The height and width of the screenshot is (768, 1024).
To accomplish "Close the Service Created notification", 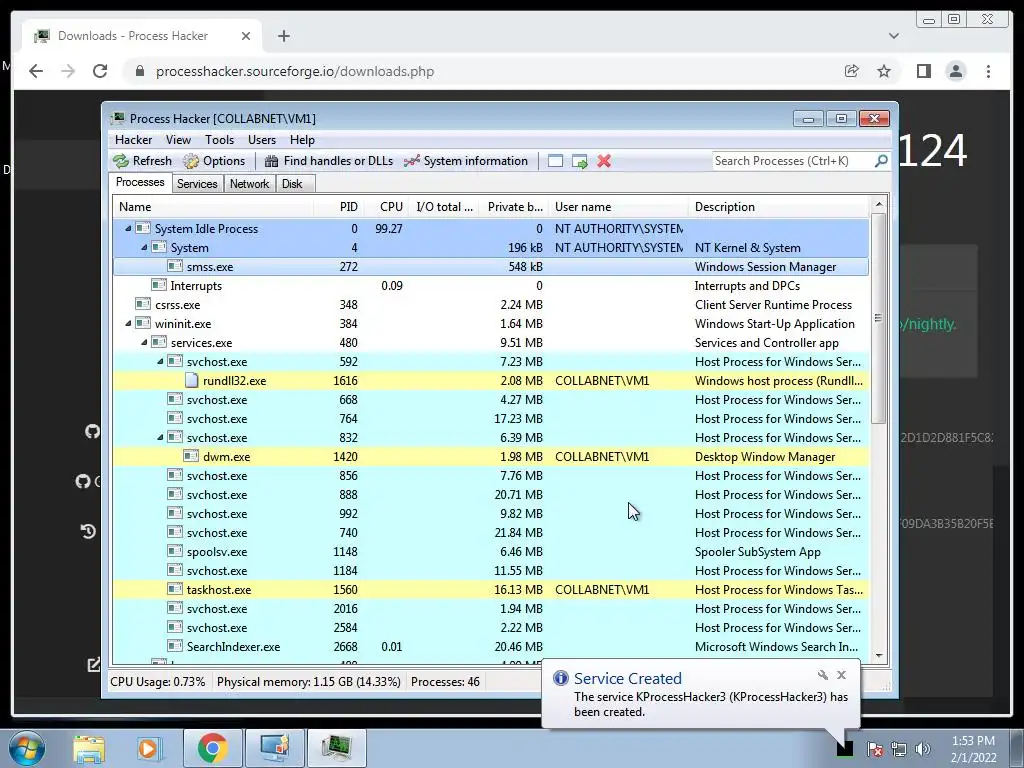I will coord(841,675).
